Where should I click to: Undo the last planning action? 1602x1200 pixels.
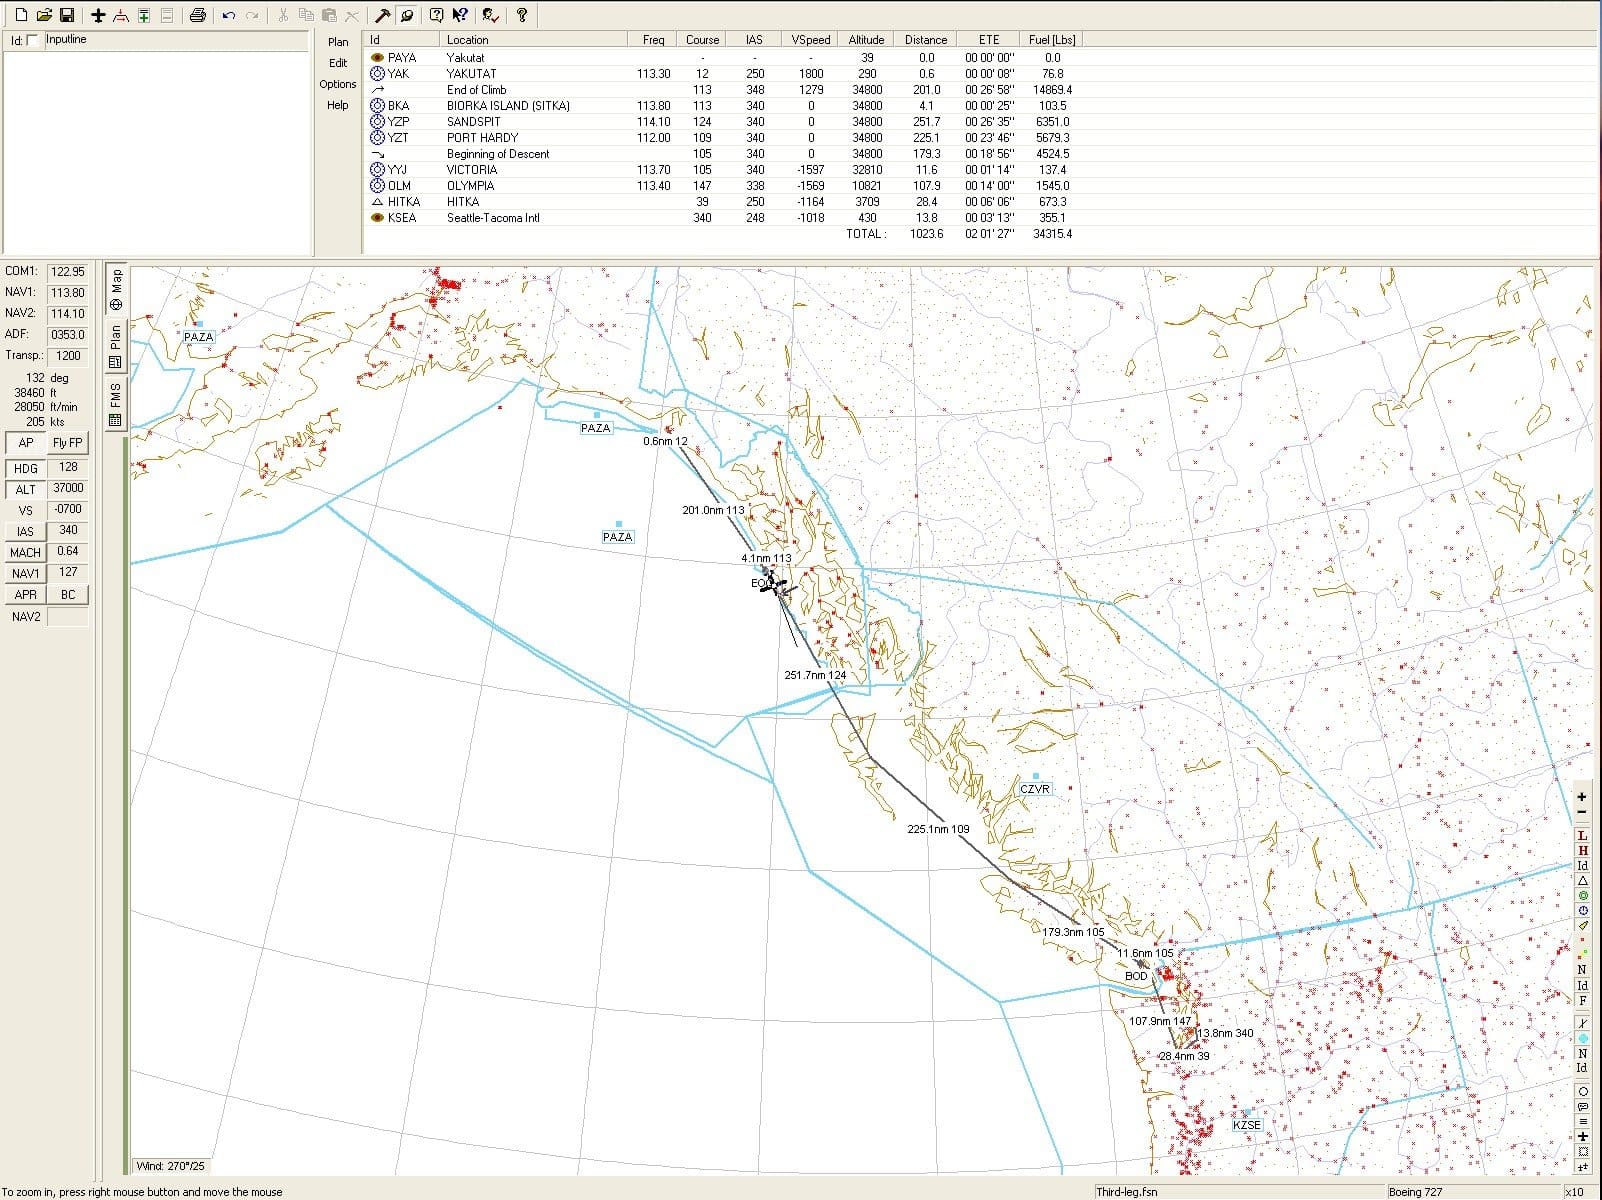pyautogui.click(x=229, y=14)
